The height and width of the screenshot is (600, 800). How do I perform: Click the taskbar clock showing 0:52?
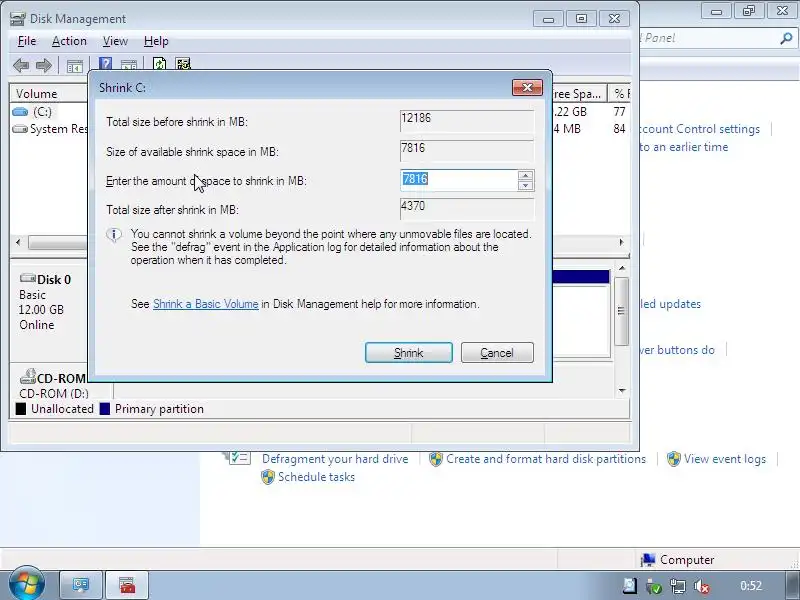point(751,586)
